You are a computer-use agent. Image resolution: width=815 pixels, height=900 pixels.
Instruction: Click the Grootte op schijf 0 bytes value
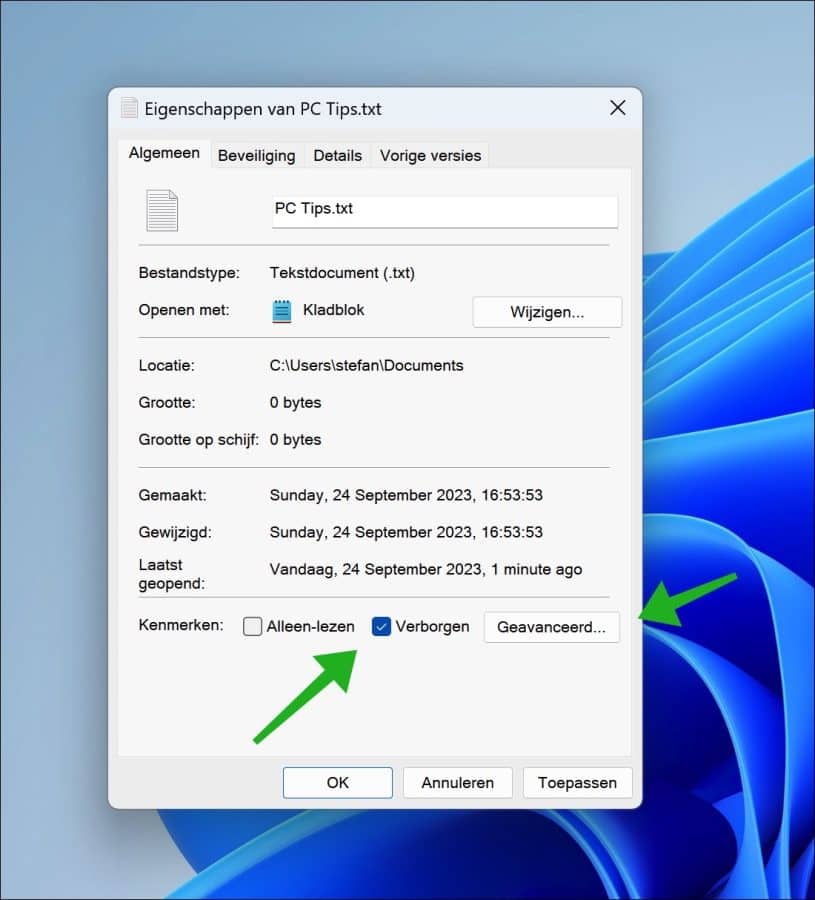(x=295, y=440)
